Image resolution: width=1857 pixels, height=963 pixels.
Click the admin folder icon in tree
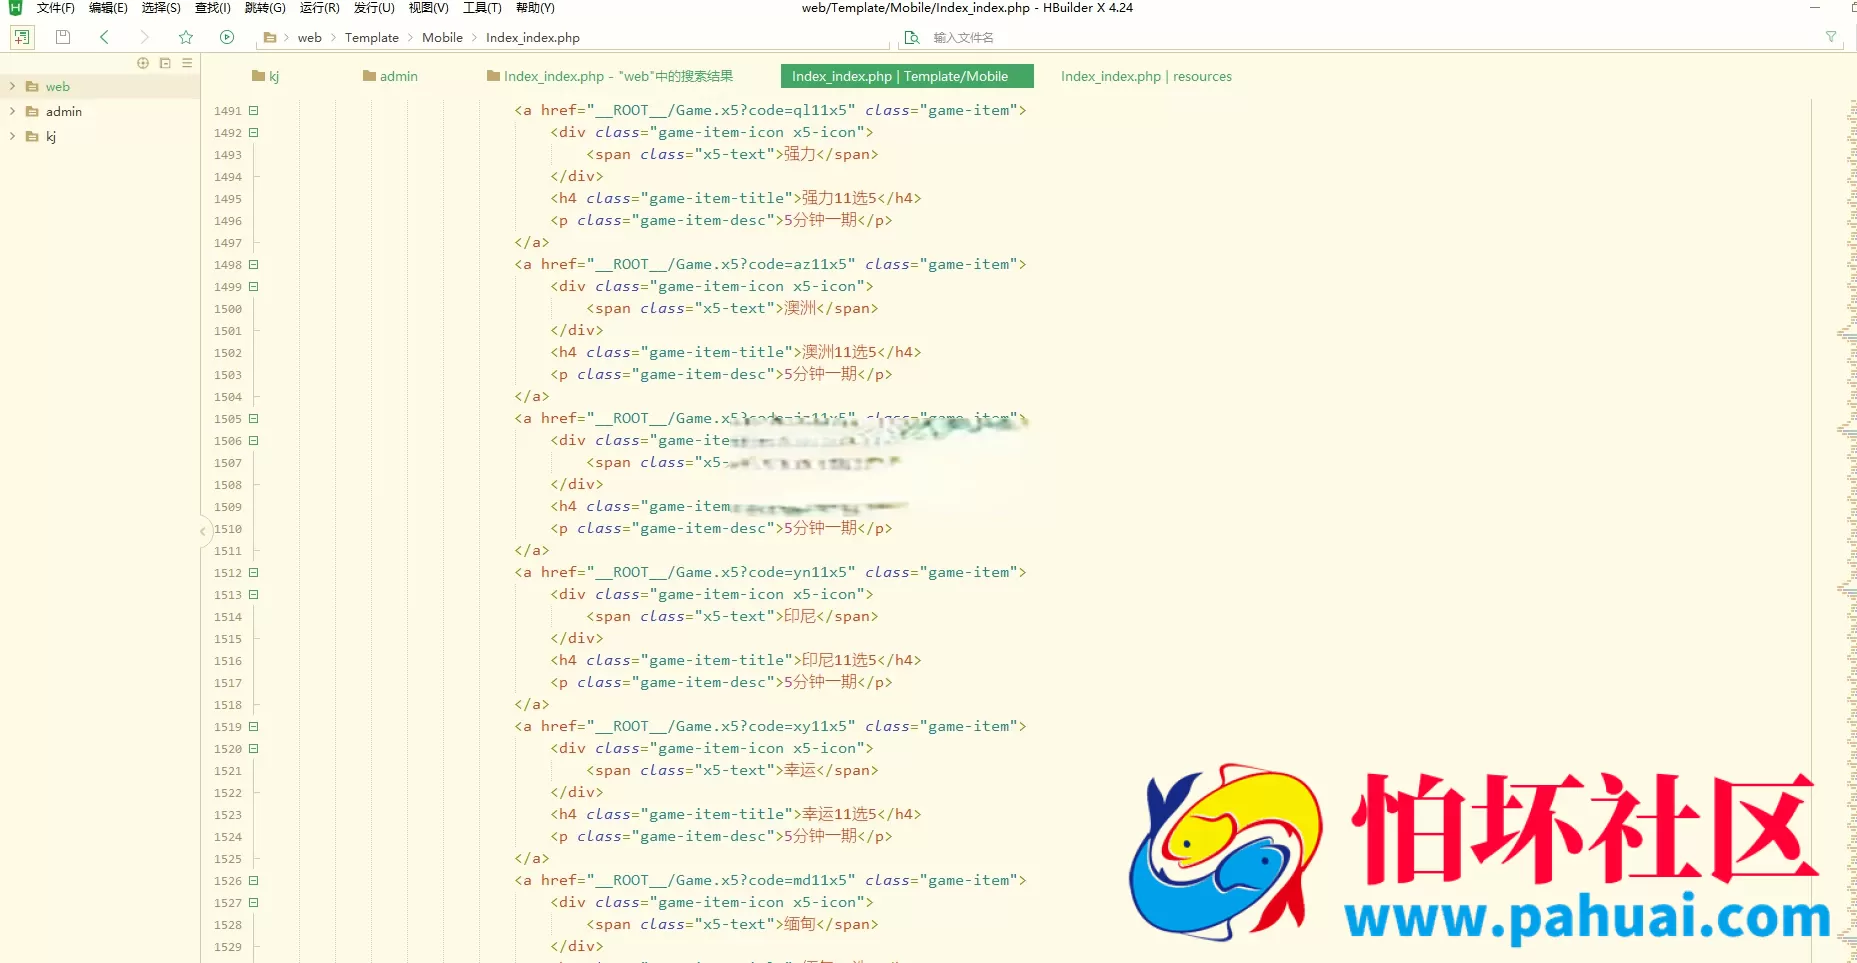click(x=32, y=112)
